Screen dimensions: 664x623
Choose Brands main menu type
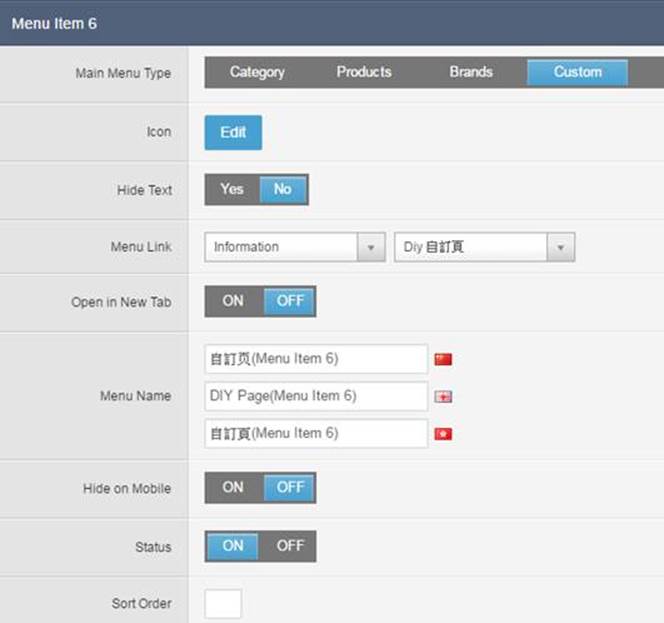tap(470, 72)
